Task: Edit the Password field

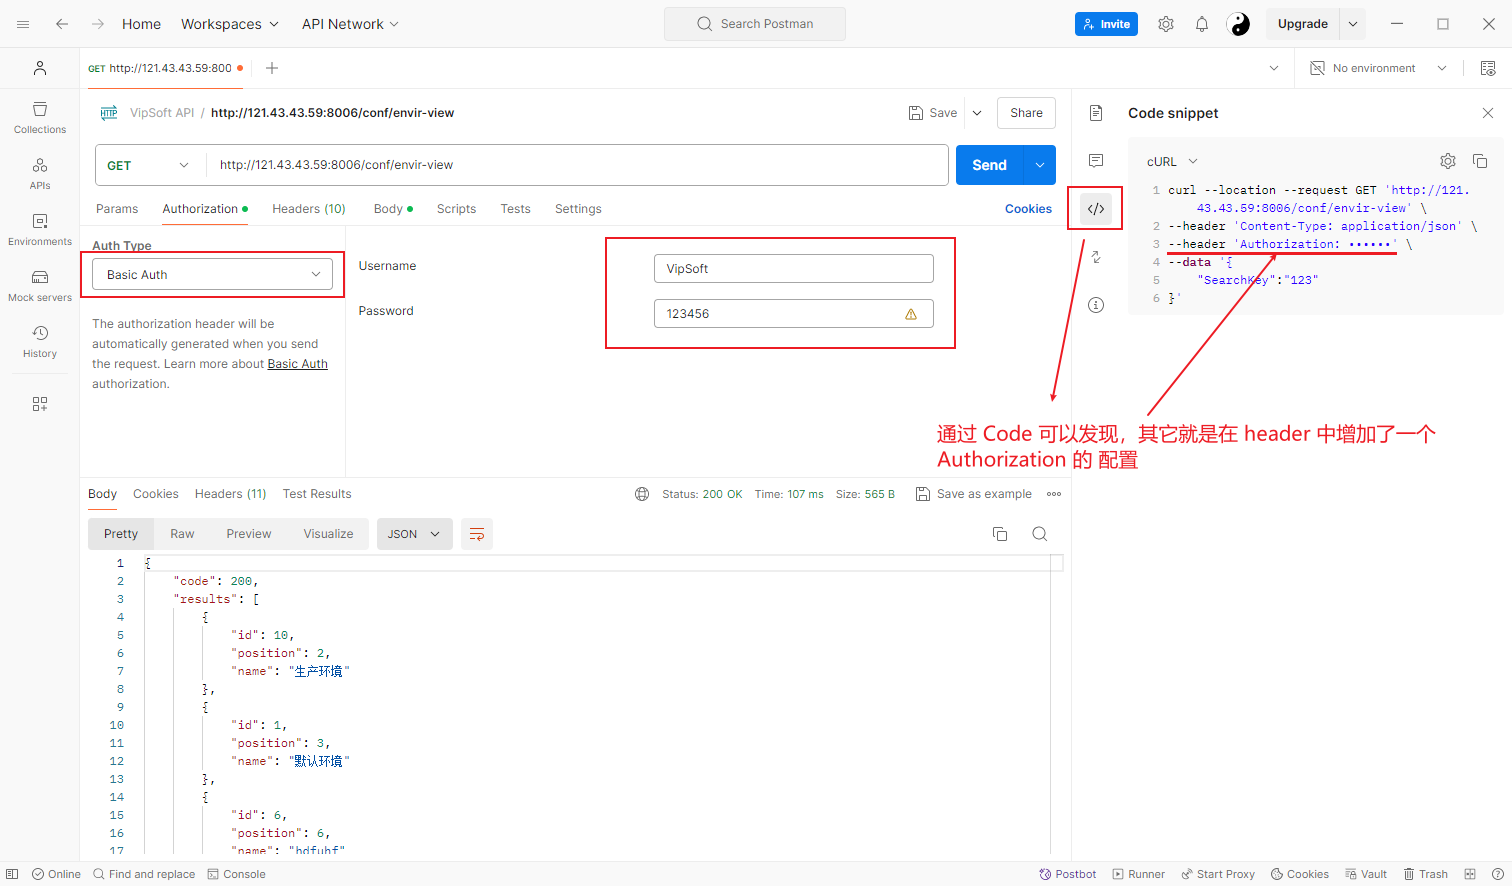Action: click(x=794, y=314)
